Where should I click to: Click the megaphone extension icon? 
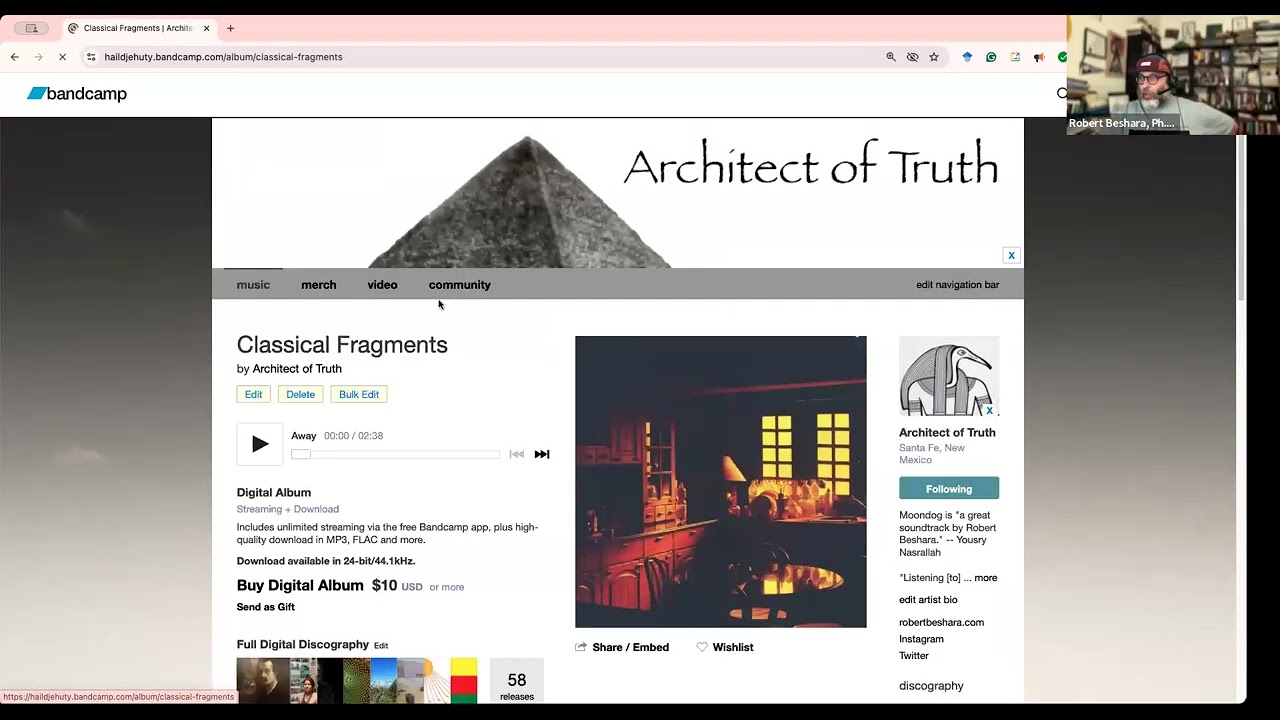click(x=1039, y=57)
